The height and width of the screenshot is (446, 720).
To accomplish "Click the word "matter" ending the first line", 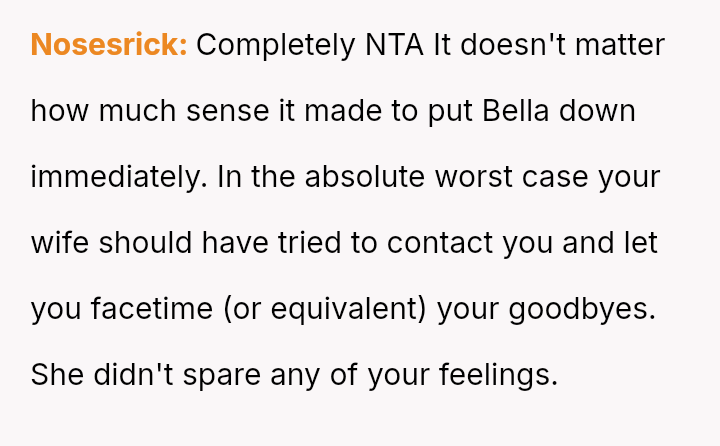I will [620, 45].
